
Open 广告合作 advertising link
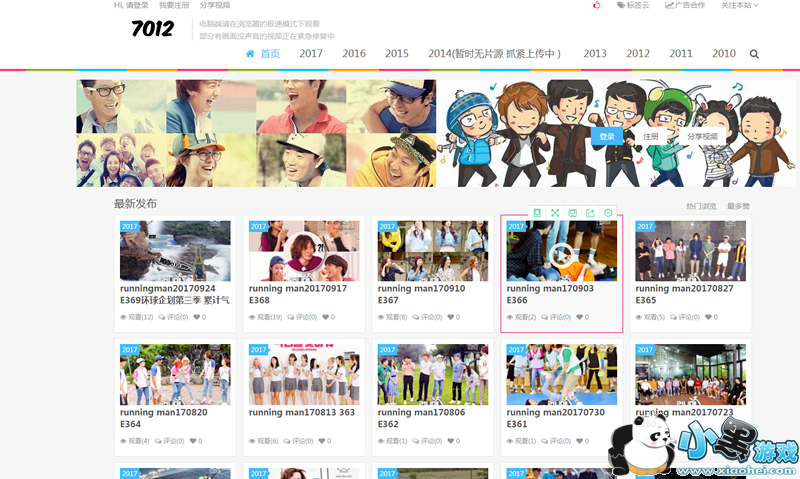pyautogui.click(x=685, y=5)
